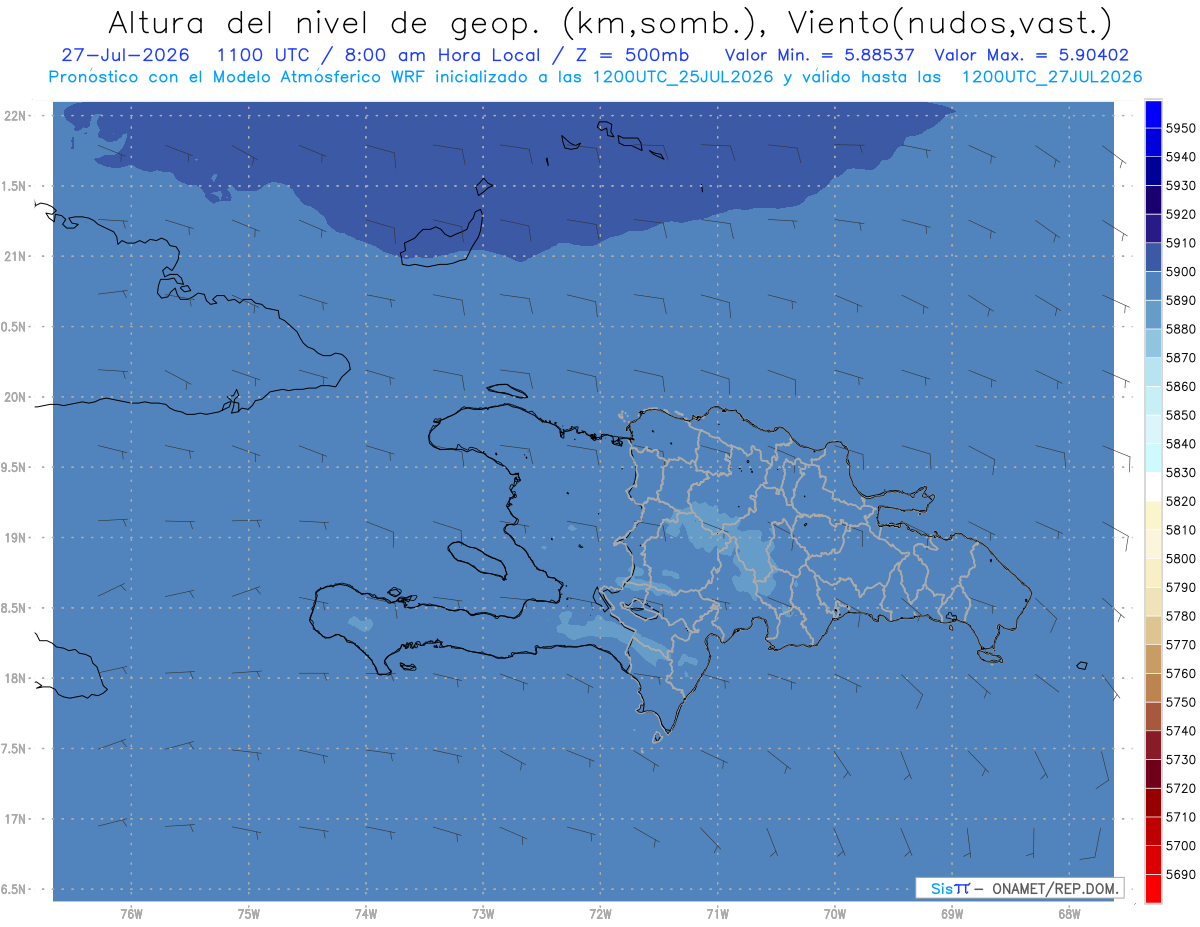Click the '5760' colorbar value
This screenshot has width=1200, height=927.
click(1181, 673)
